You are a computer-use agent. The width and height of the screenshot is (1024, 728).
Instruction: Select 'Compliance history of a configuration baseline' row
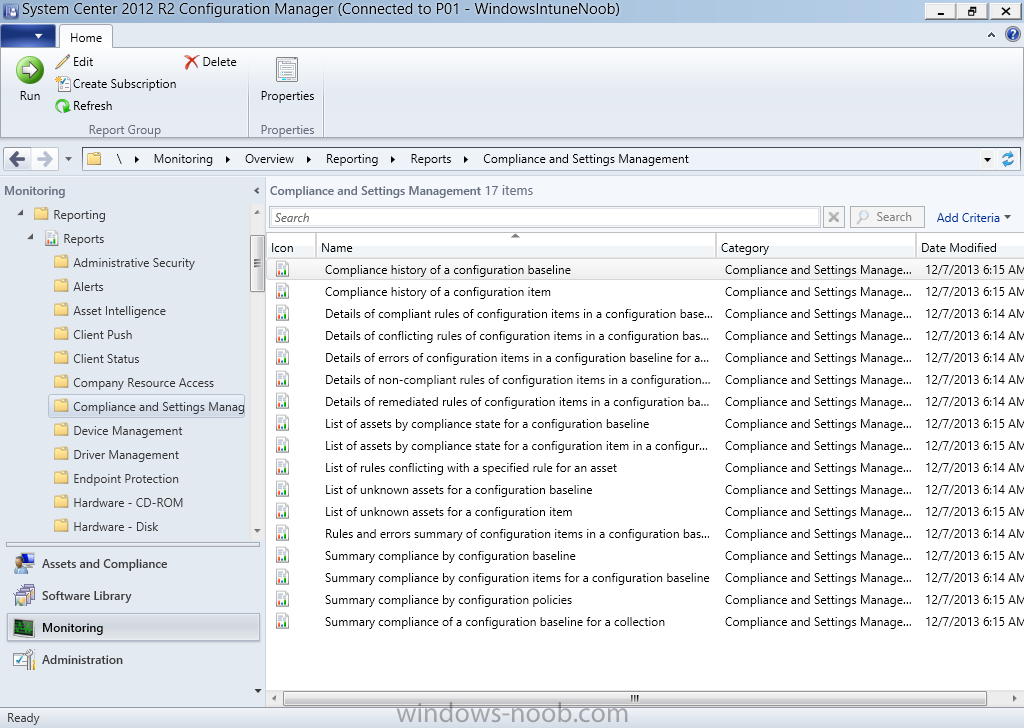pos(645,270)
